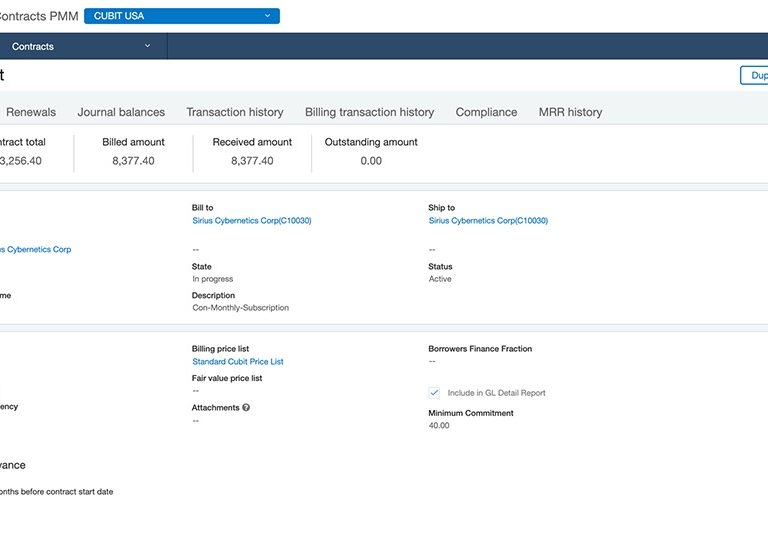This screenshot has height=536, width=768.
Task: Click the Contracts PMM application title
Action: point(38,16)
